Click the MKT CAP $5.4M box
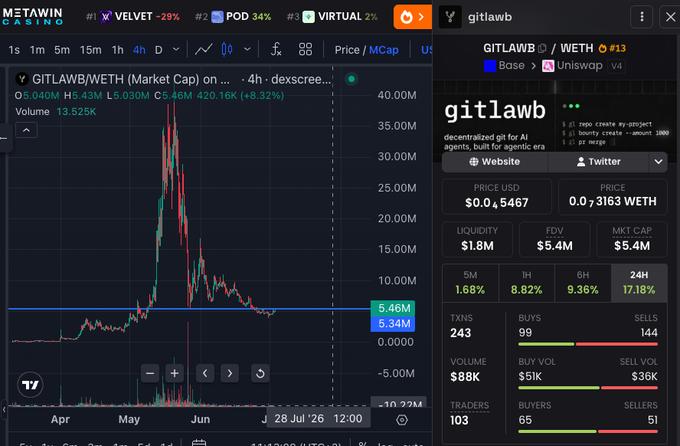Viewport: 680px width, 446px height. [x=632, y=239]
